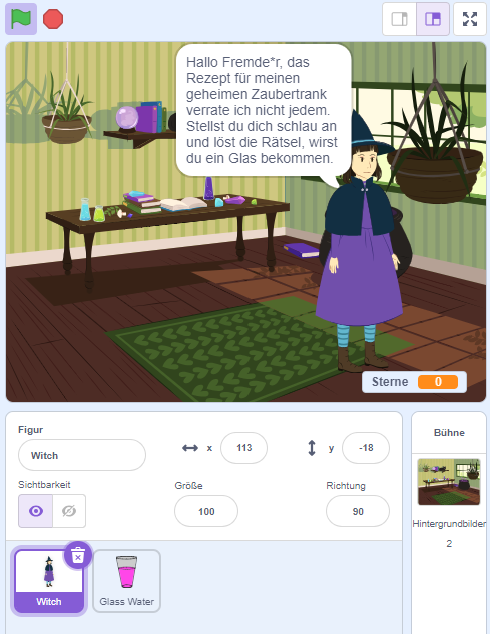
Task: Switch to large stage layout
Action: [433, 19]
